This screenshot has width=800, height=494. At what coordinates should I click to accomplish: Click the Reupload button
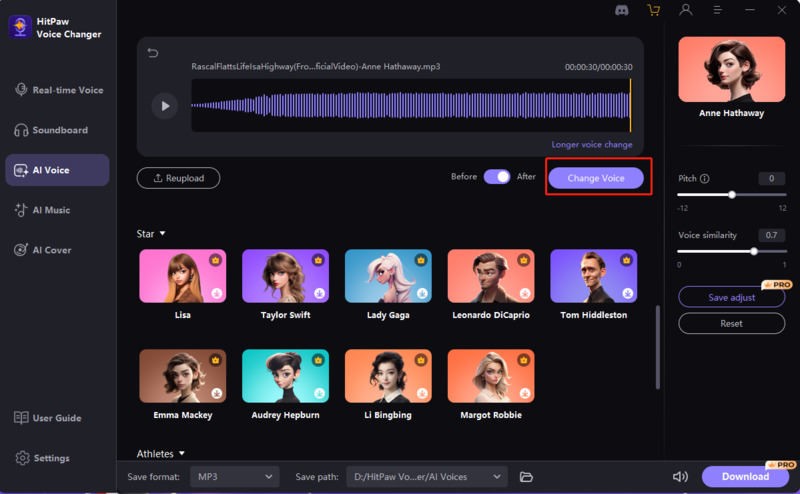tap(178, 178)
